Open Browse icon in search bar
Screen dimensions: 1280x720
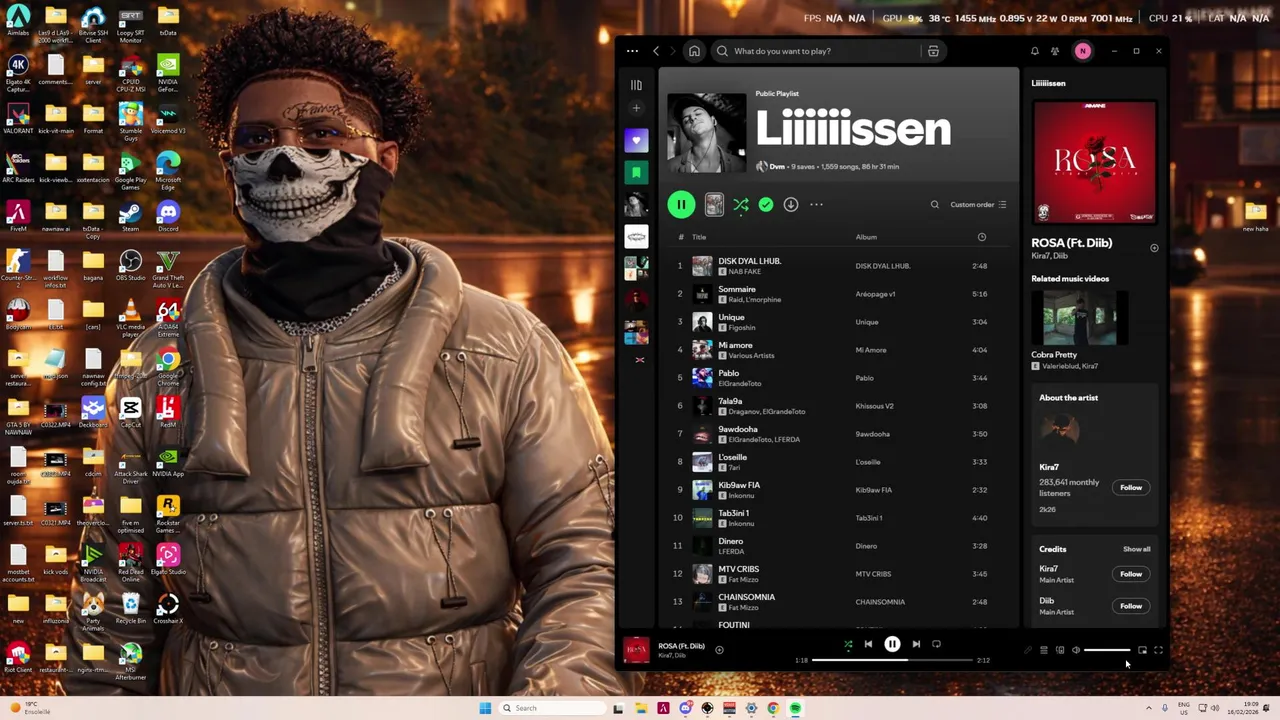(933, 51)
